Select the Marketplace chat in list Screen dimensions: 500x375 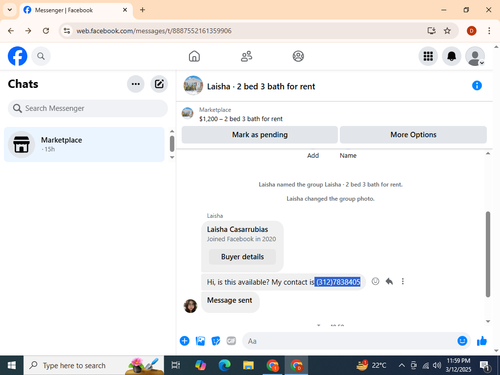coord(84,144)
